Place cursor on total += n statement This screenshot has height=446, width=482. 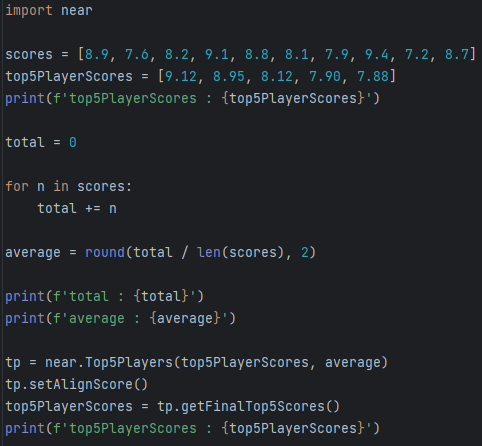coord(77,209)
